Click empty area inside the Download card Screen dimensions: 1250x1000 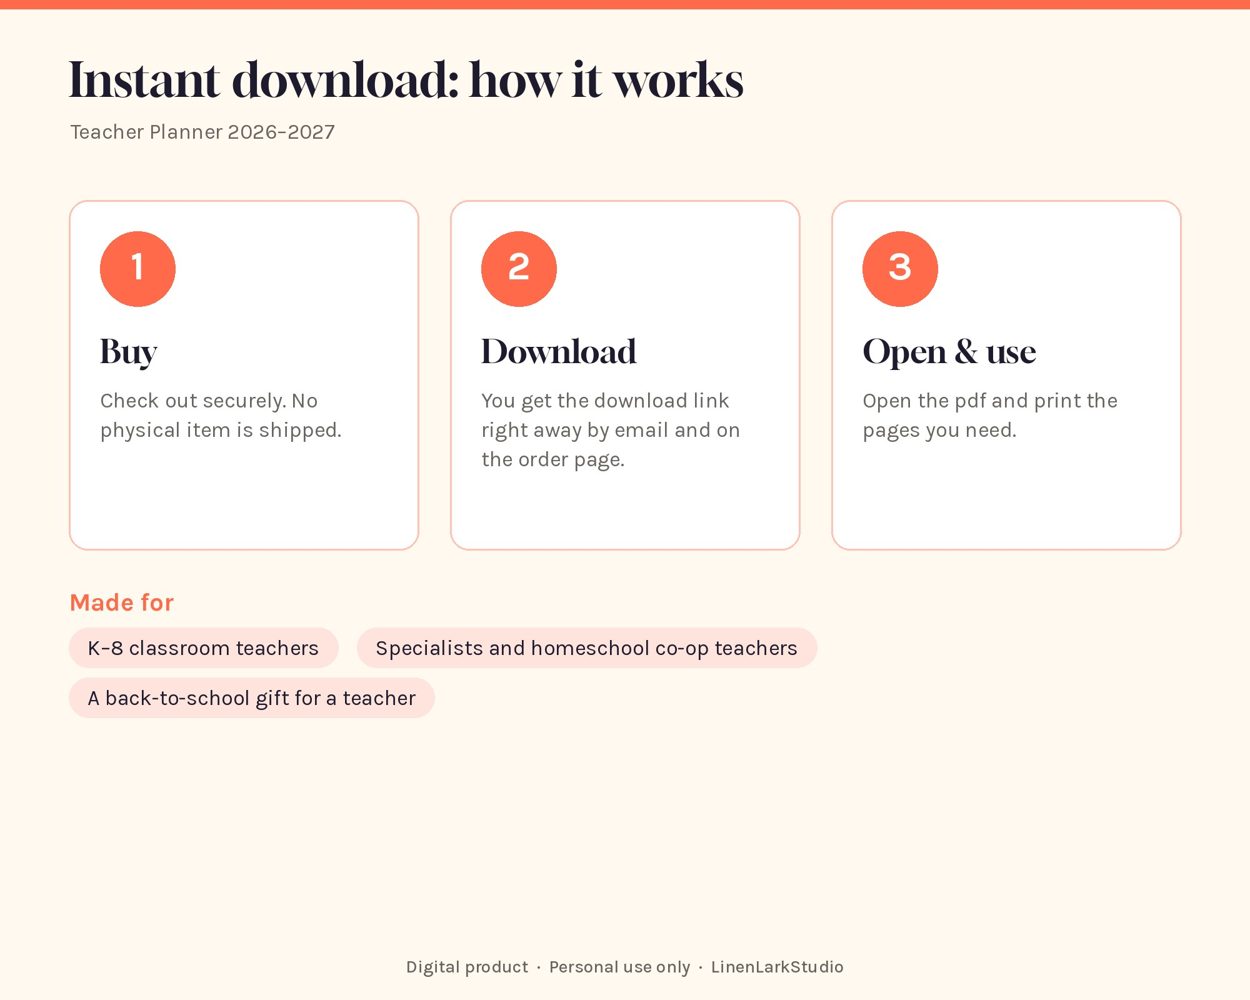pyautogui.click(x=625, y=510)
